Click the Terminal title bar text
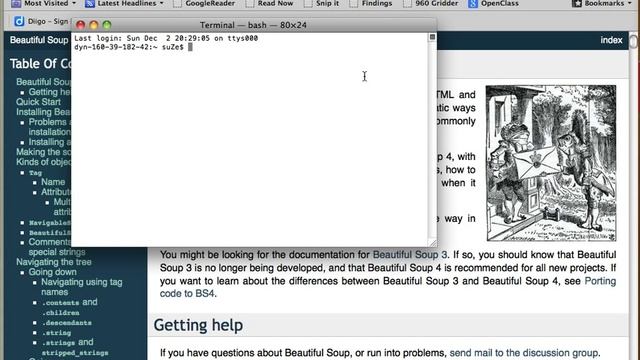 coord(253,25)
